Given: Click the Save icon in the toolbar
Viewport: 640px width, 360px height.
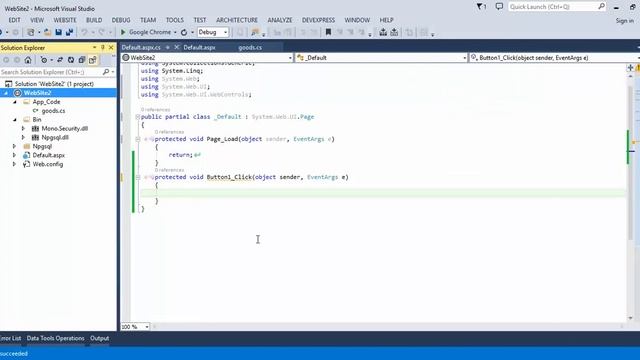Looking at the screenshot, I should click(x=58, y=32).
